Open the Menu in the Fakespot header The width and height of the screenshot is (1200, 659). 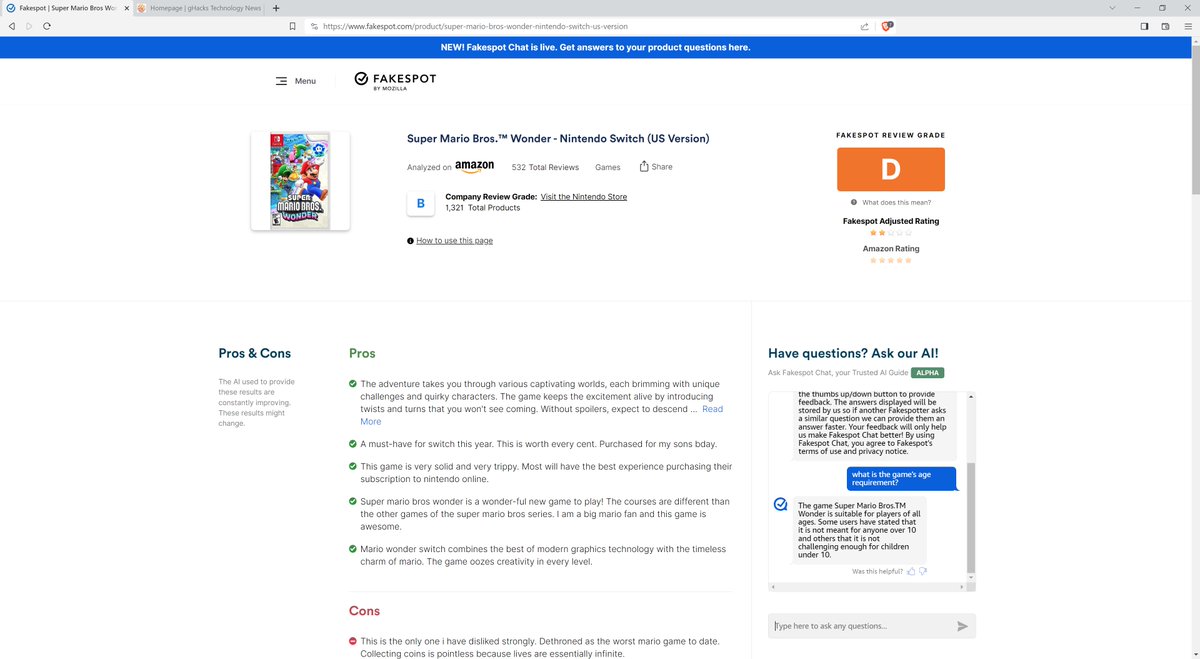pyautogui.click(x=296, y=80)
